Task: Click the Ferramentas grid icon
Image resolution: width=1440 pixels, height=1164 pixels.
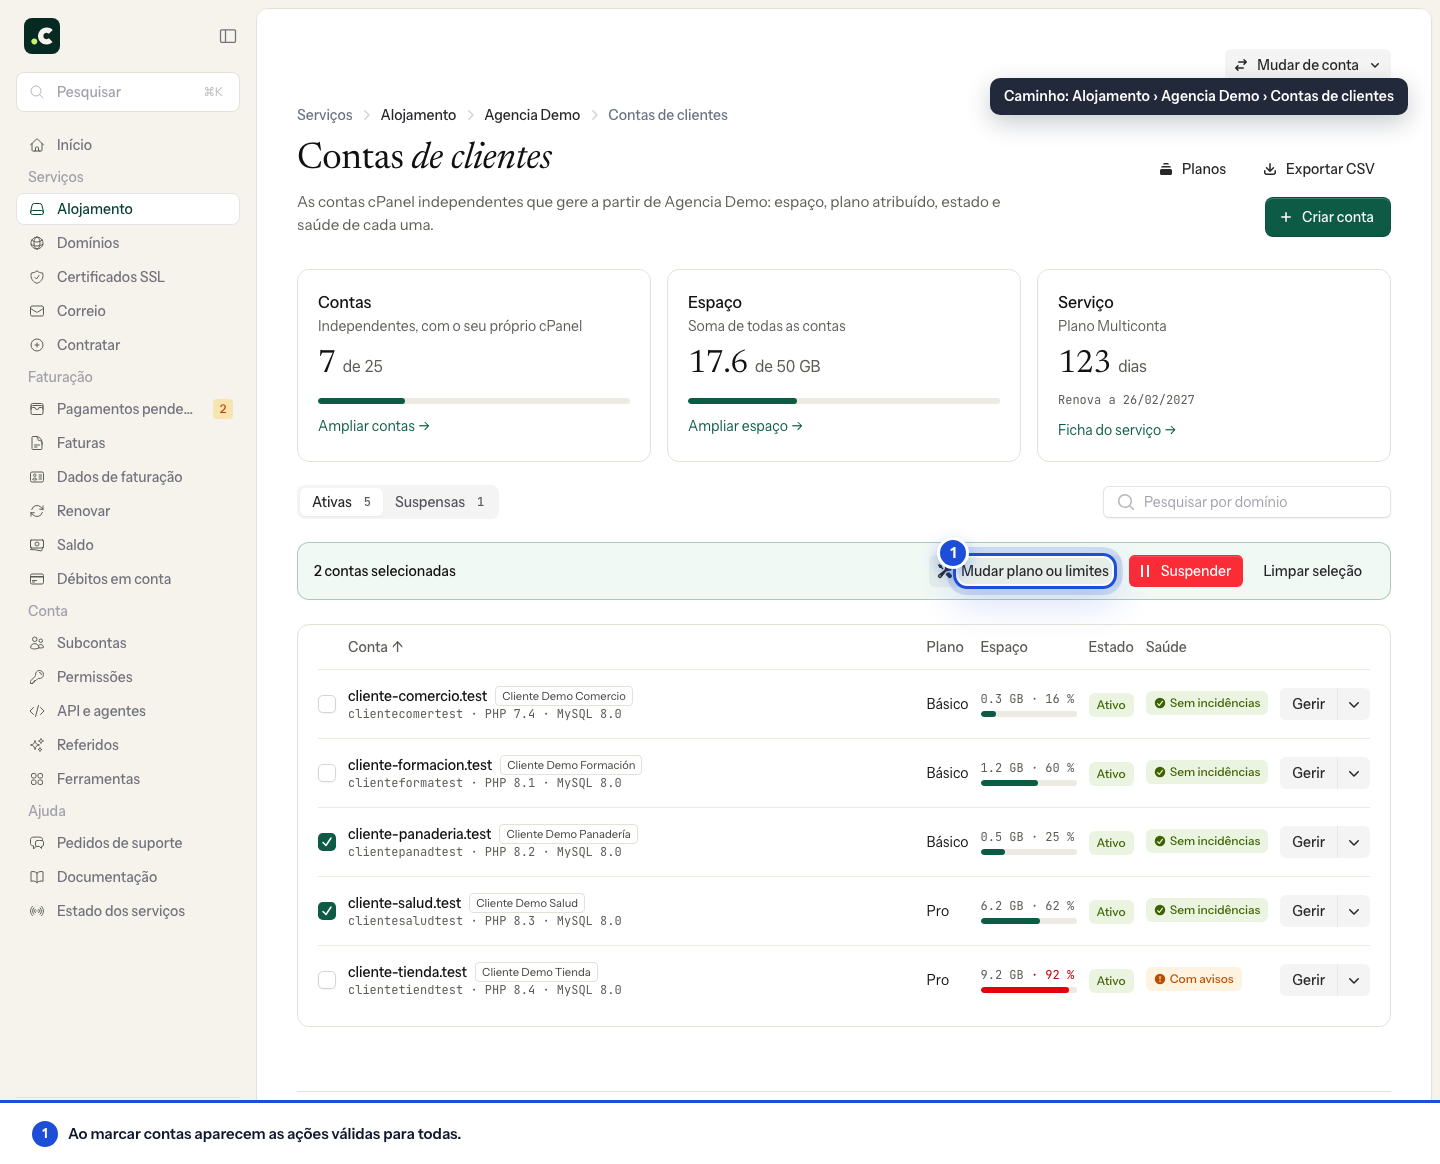Action: click(x=37, y=779)
